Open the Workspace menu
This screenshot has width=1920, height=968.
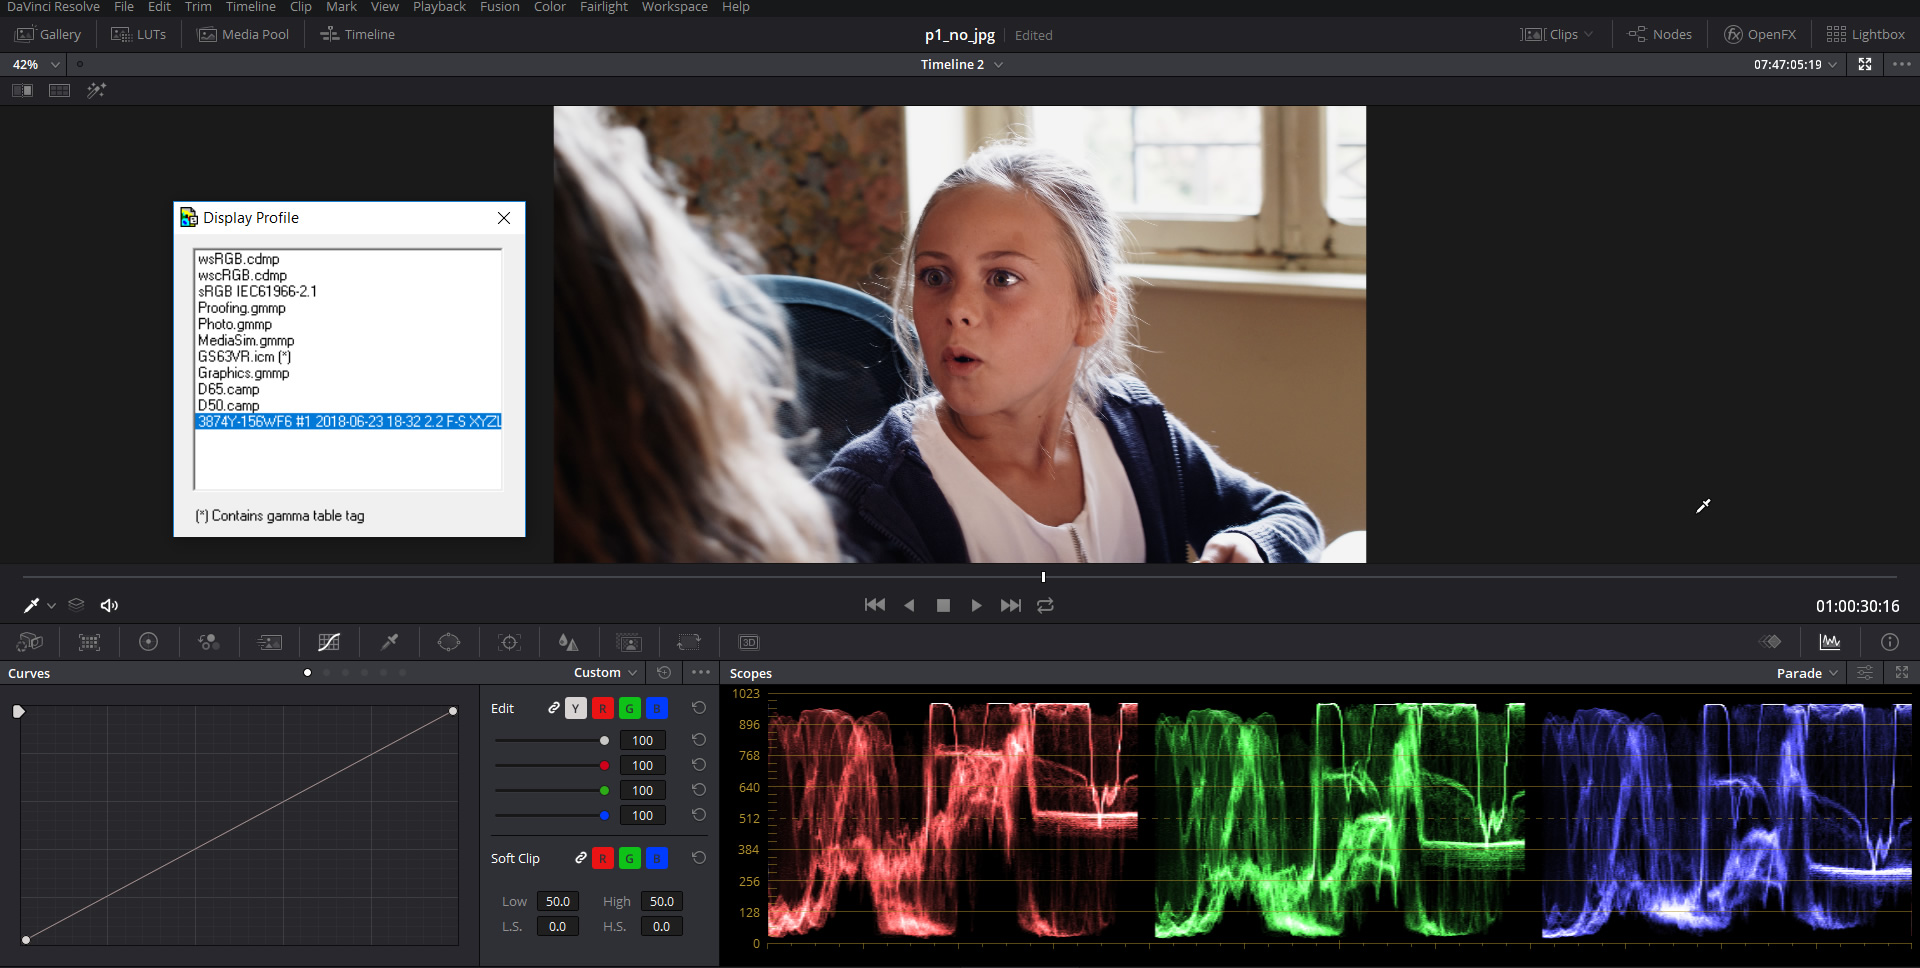674,7
